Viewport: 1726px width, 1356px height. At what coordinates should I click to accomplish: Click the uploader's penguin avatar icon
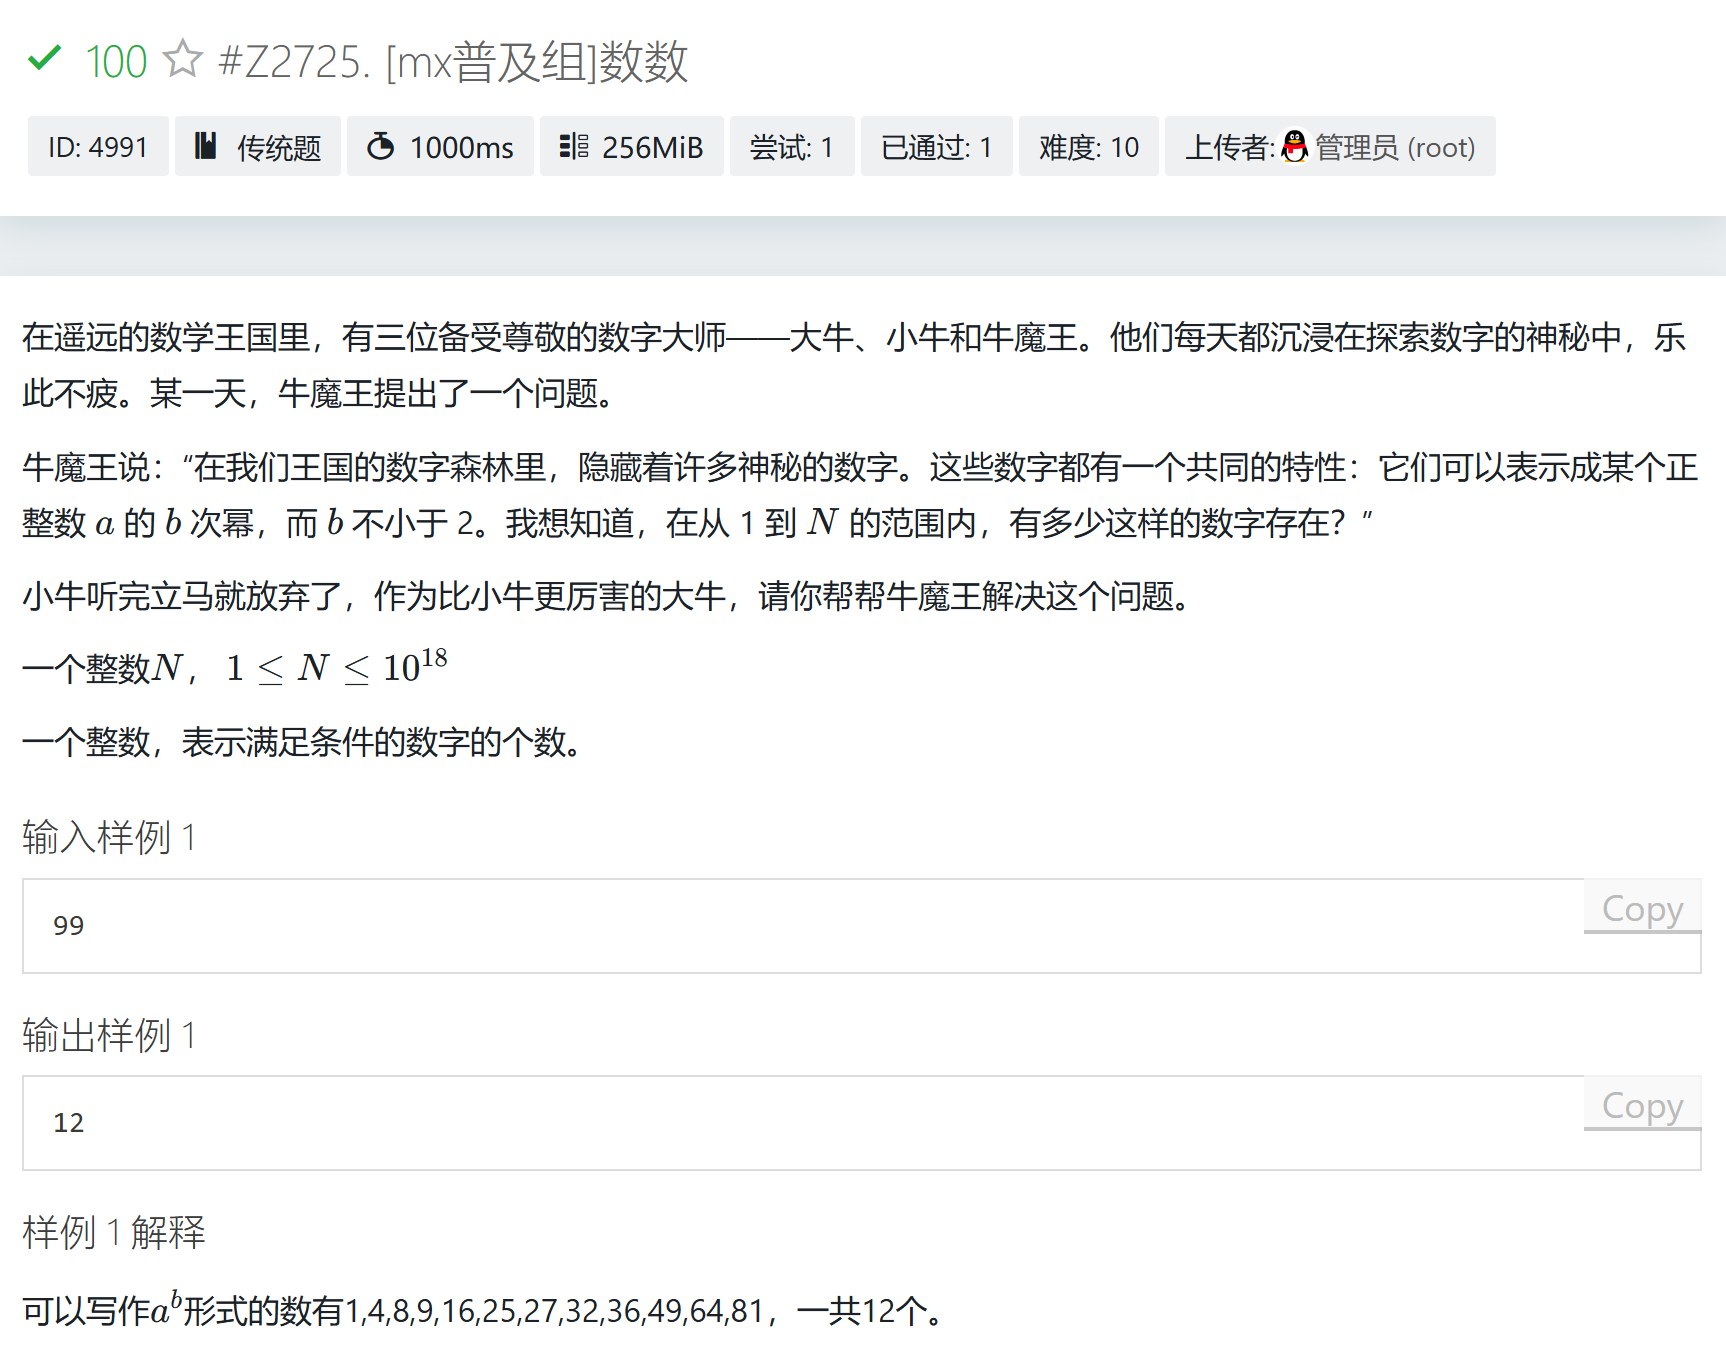[x=1295, y=146]
